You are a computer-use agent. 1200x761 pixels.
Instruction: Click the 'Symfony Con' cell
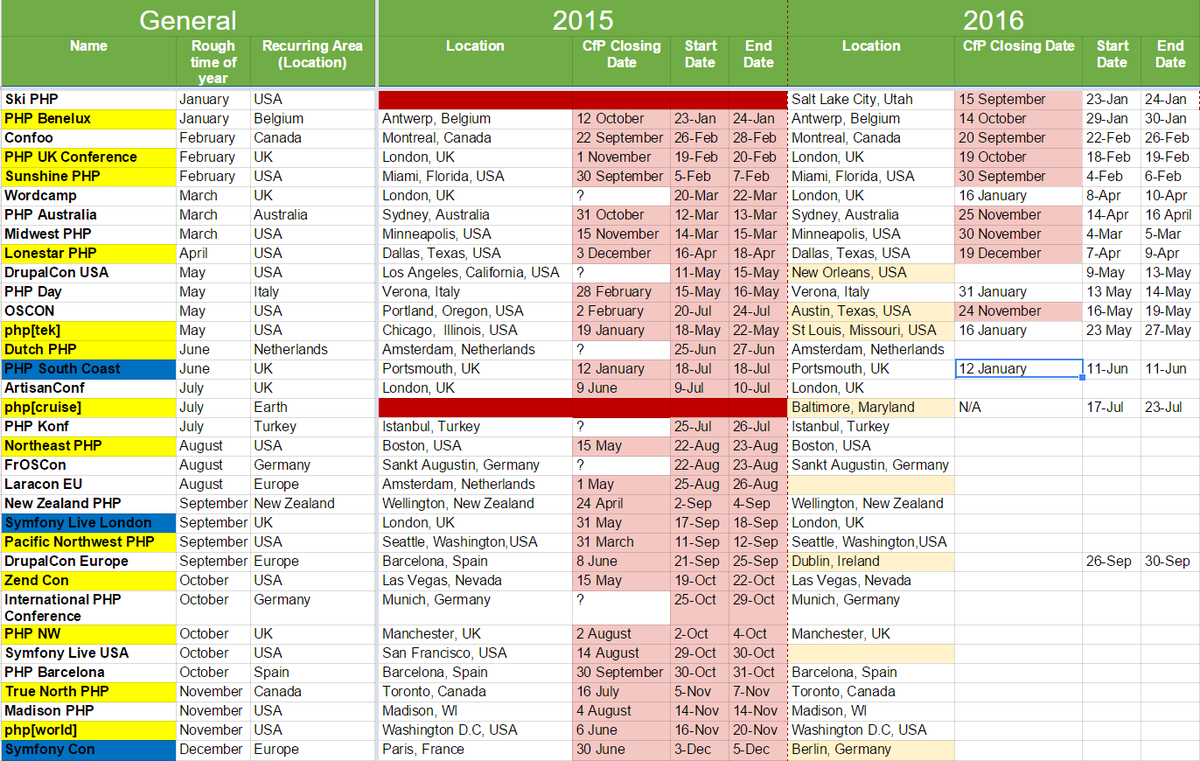coord(89,749)
